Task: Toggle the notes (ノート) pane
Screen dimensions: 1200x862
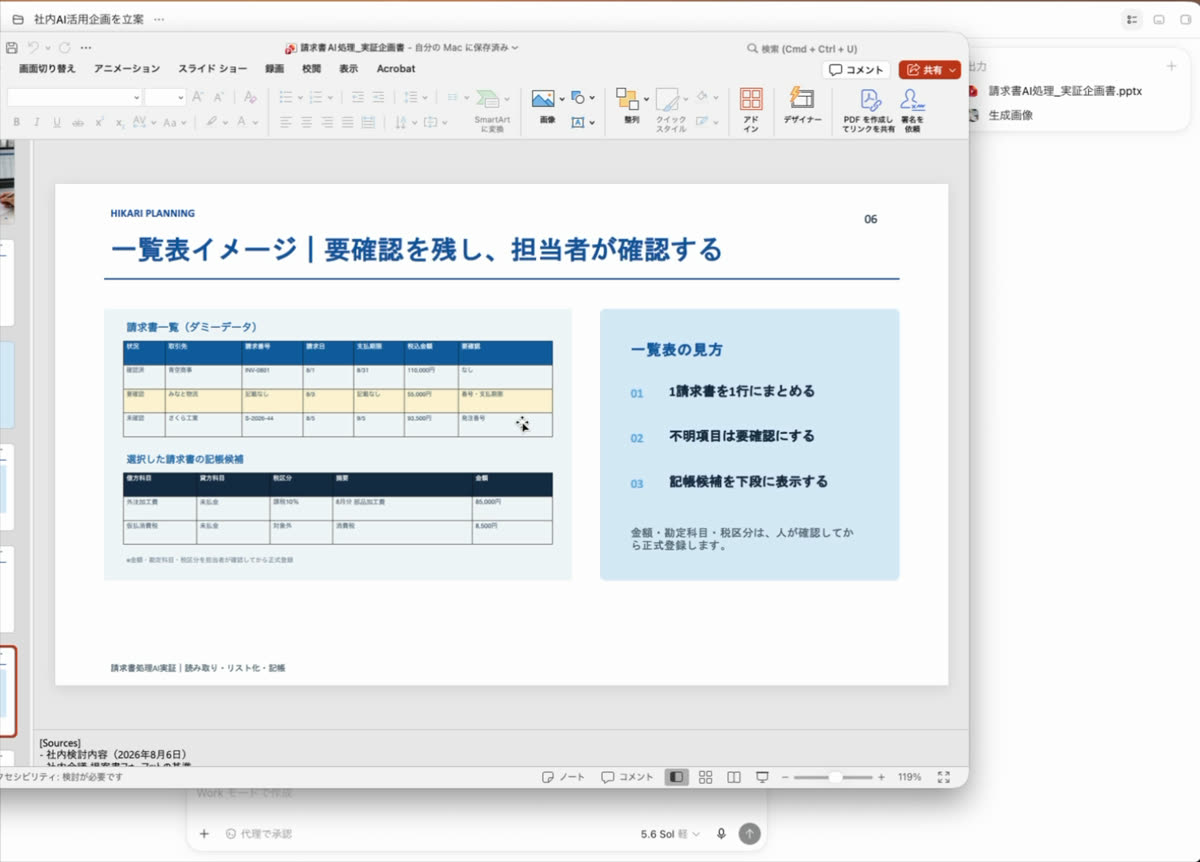Action: pos(563,777)
